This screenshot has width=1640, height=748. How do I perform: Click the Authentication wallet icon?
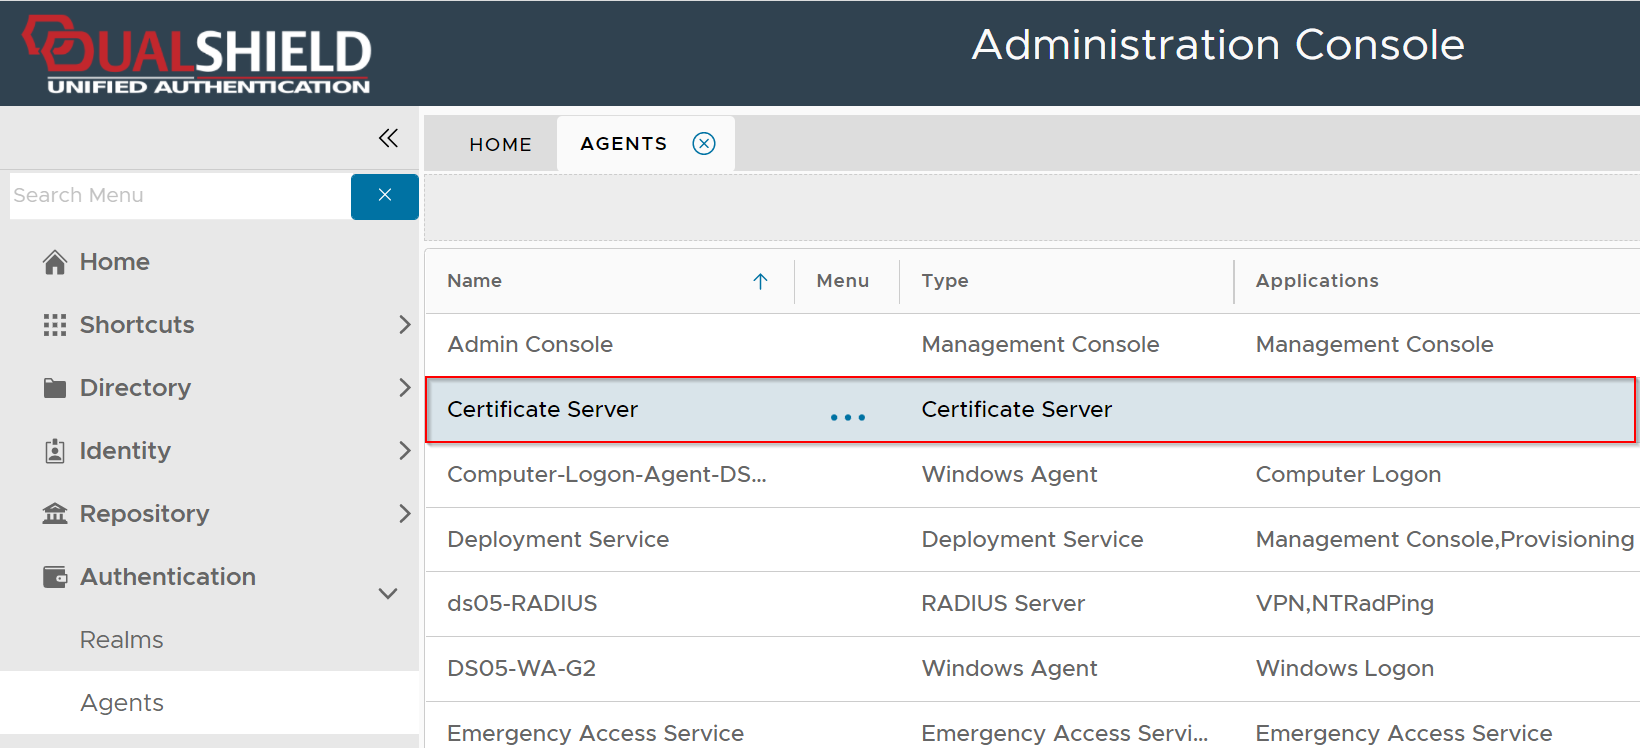(55, 577)
